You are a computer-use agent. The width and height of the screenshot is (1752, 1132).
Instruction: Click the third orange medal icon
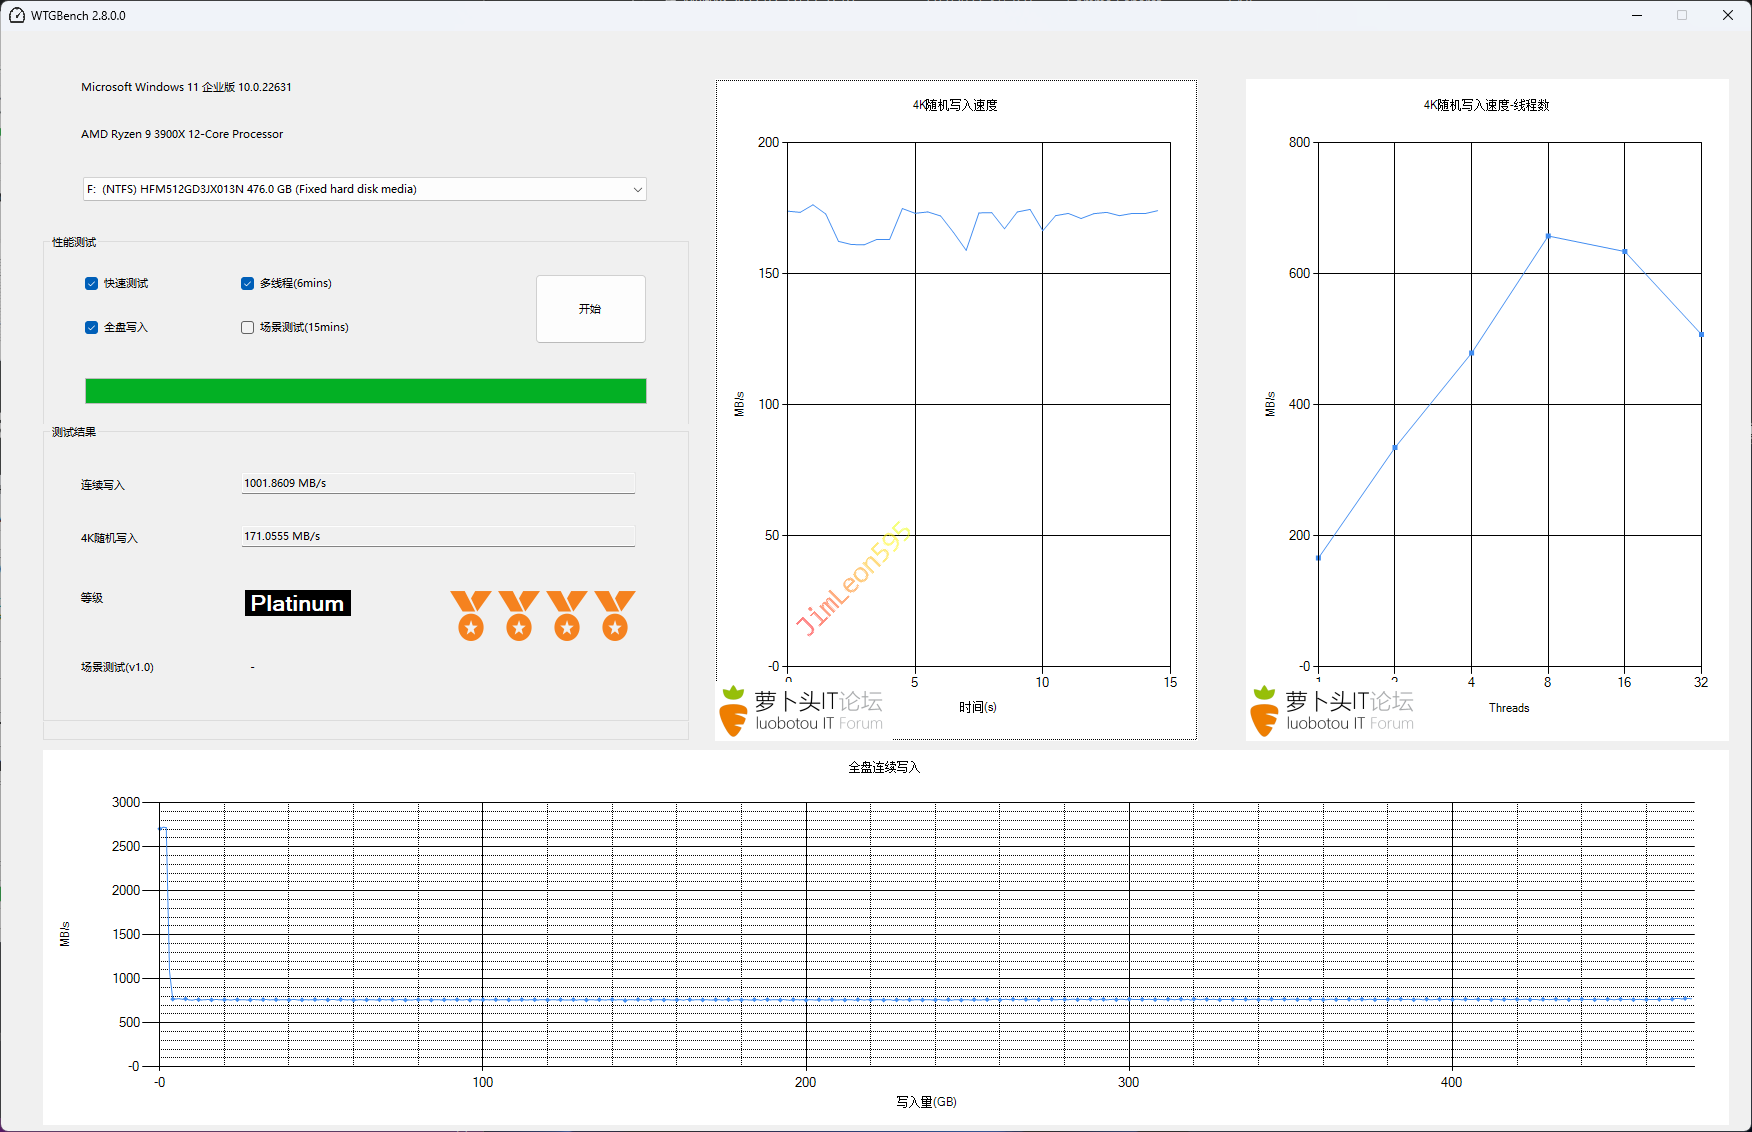567,615
